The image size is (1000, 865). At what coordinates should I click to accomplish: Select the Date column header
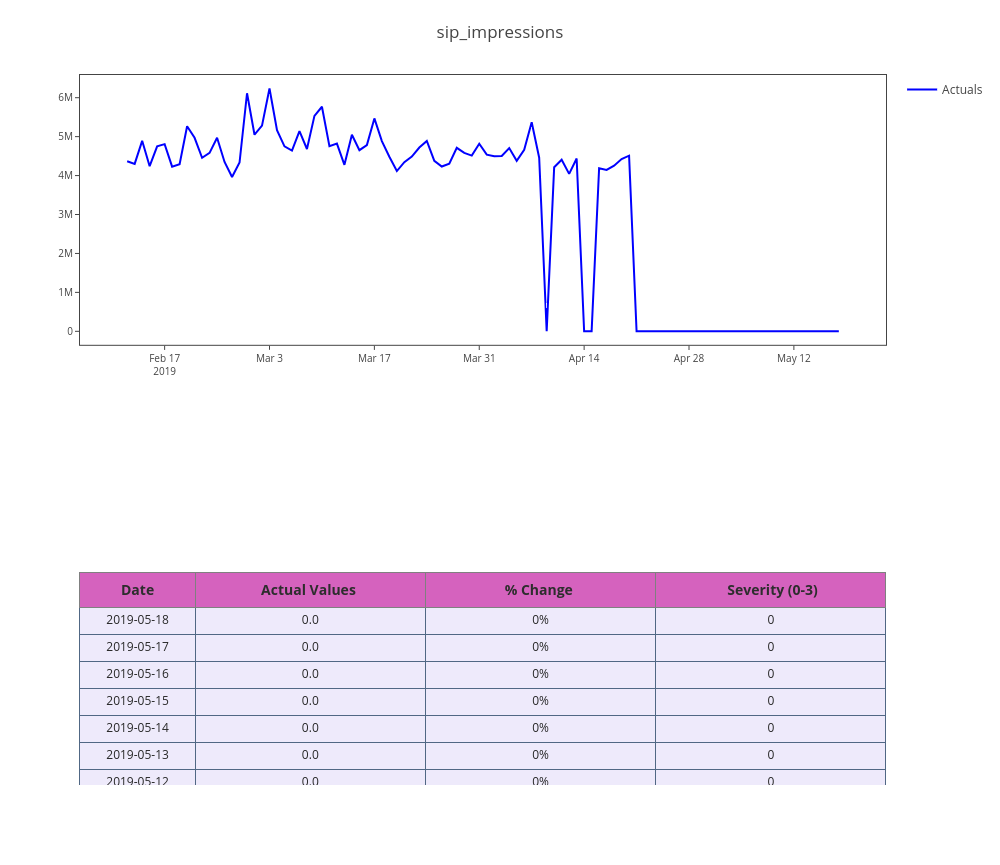pyautogui.click(x=138, y=590)
